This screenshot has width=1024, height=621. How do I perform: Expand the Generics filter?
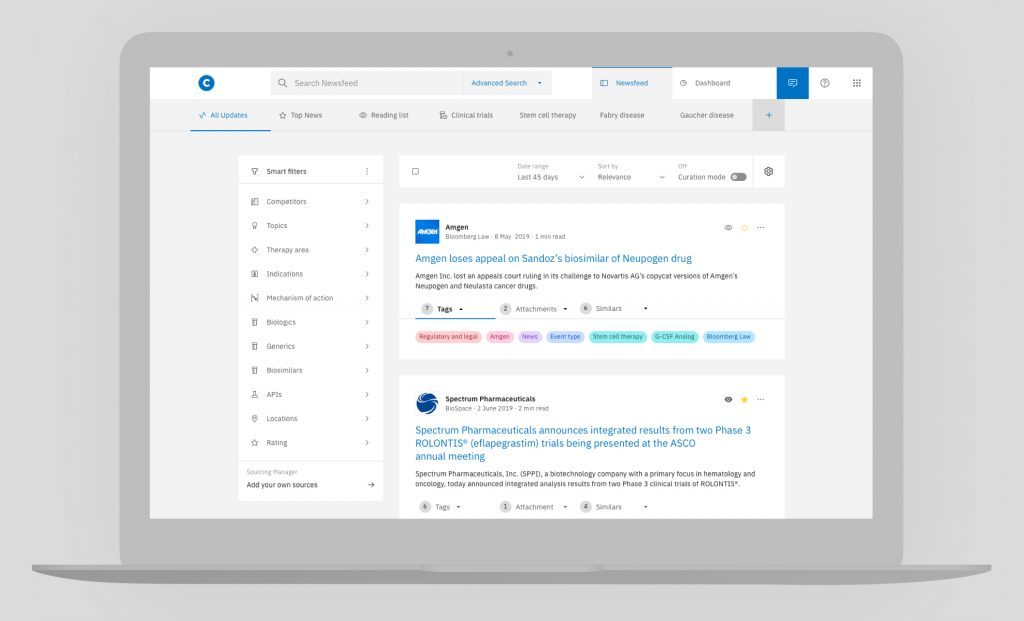[367, 346]
